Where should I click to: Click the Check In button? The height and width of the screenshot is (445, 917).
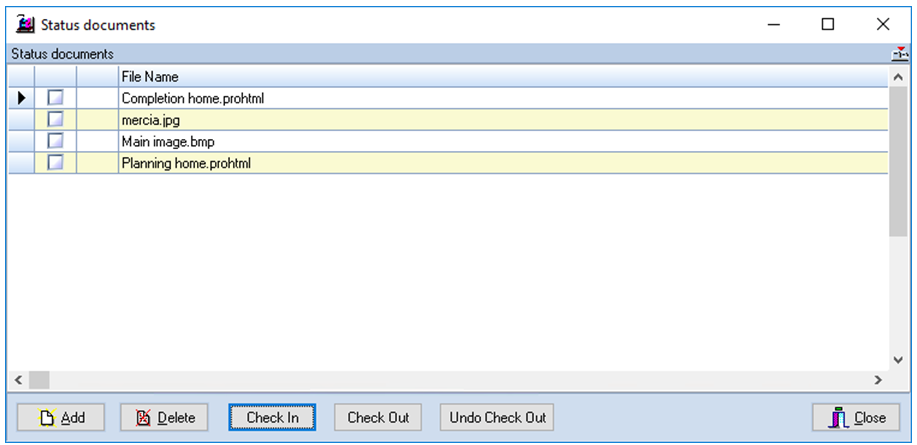click(273, 418)
